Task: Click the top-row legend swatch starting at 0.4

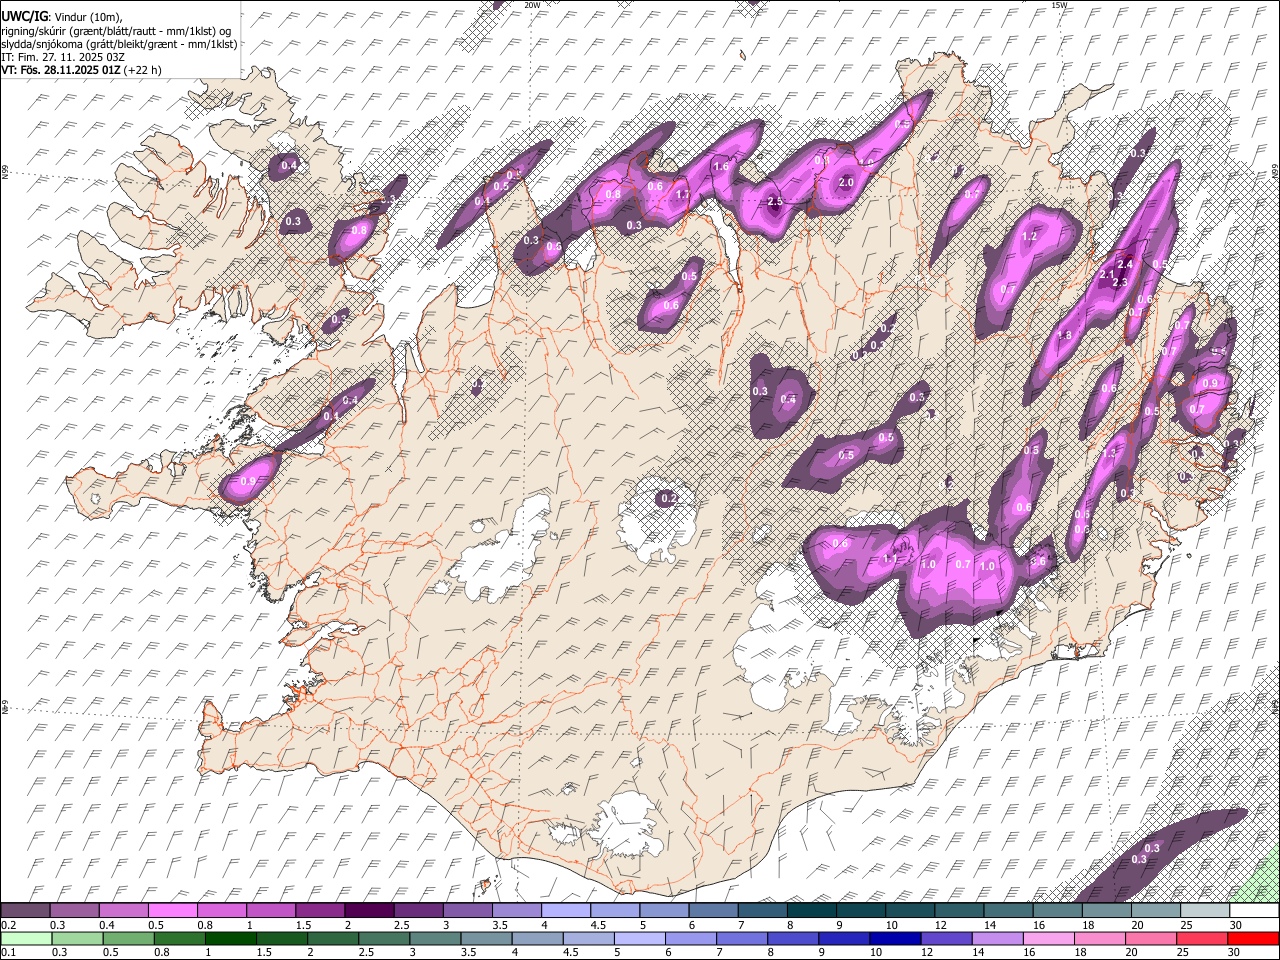Action: pos(124,910)
